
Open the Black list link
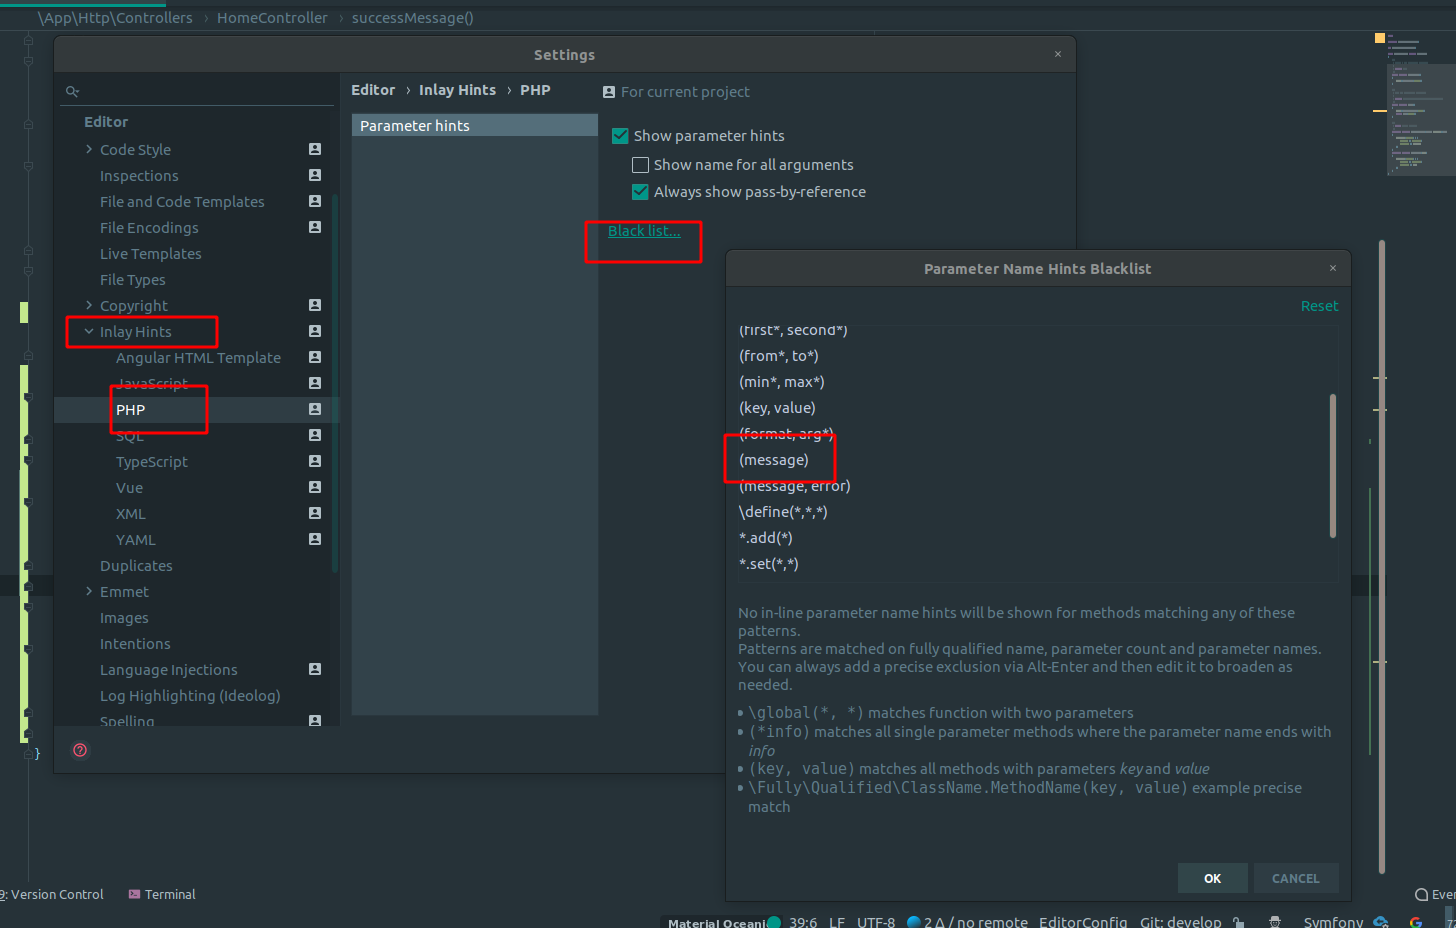[644, 231]
